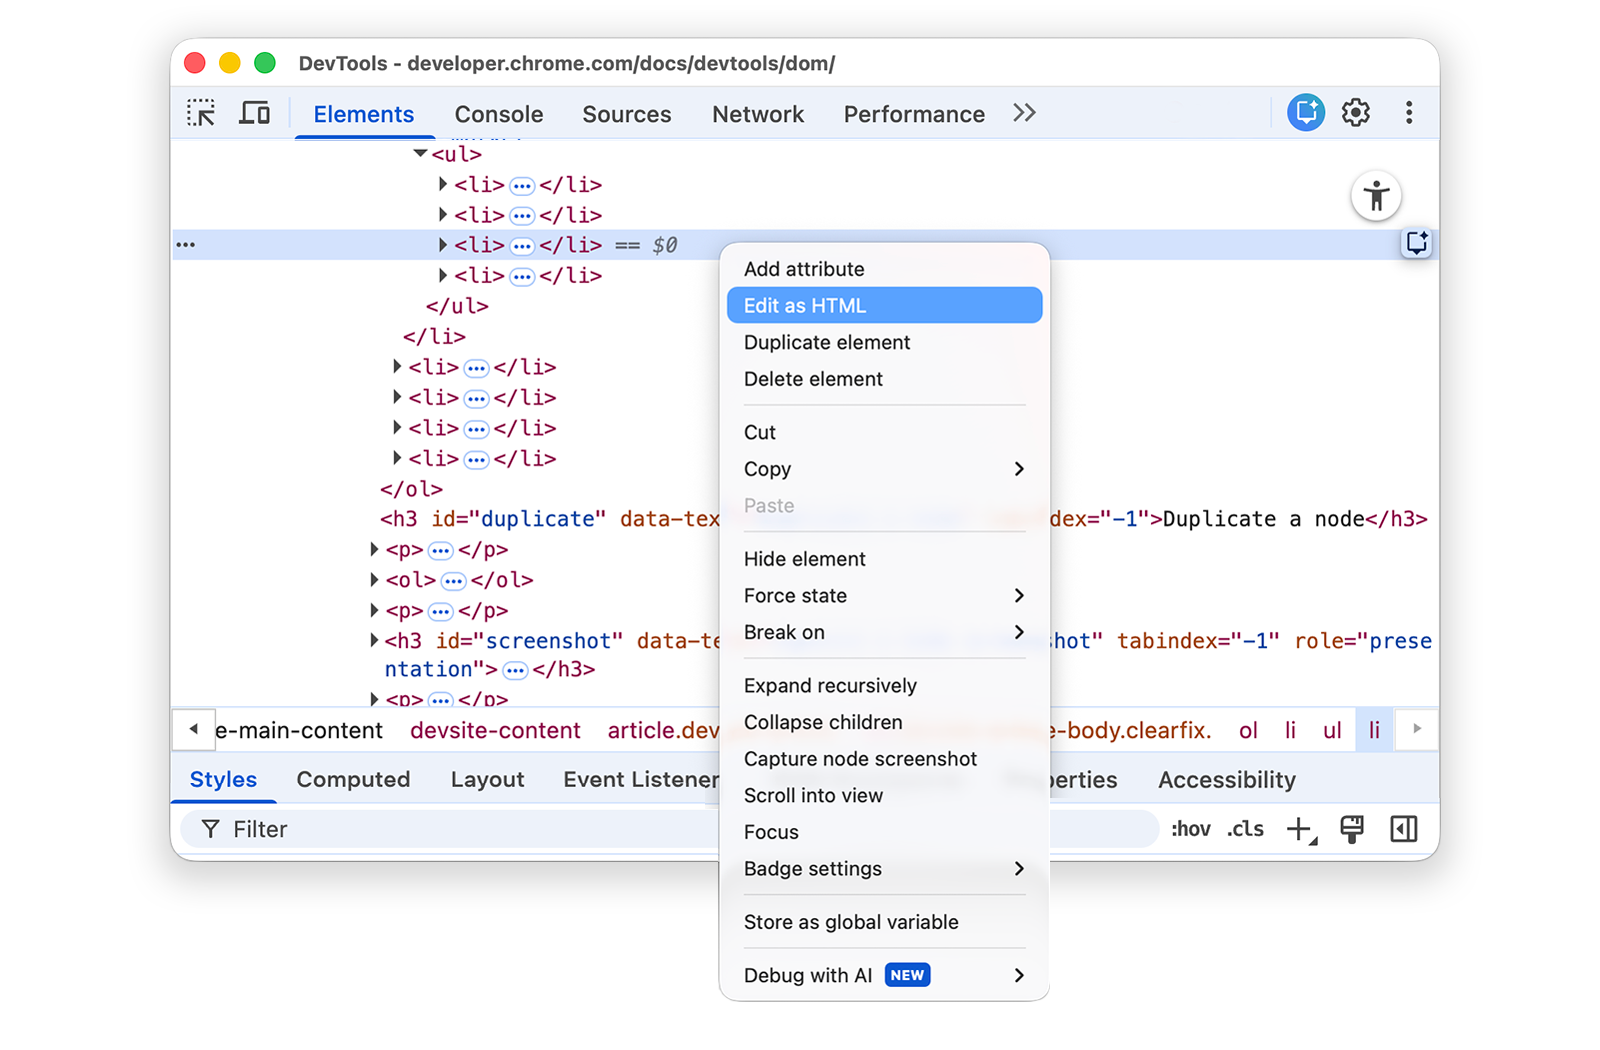This screenshot has height=1050, width=1600.
Task: Toggle the filter funnel in Styles pane
Action: [x=210, y=828]
